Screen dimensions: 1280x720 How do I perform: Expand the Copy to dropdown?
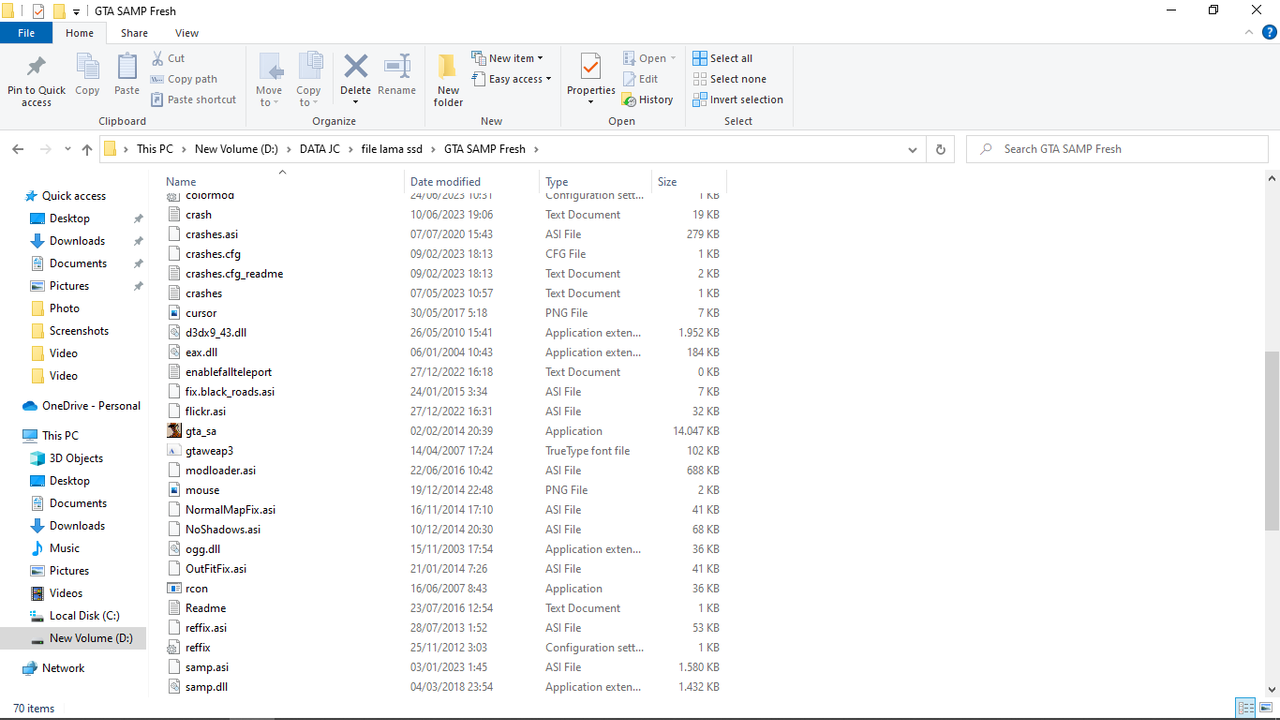coord(308,80)
